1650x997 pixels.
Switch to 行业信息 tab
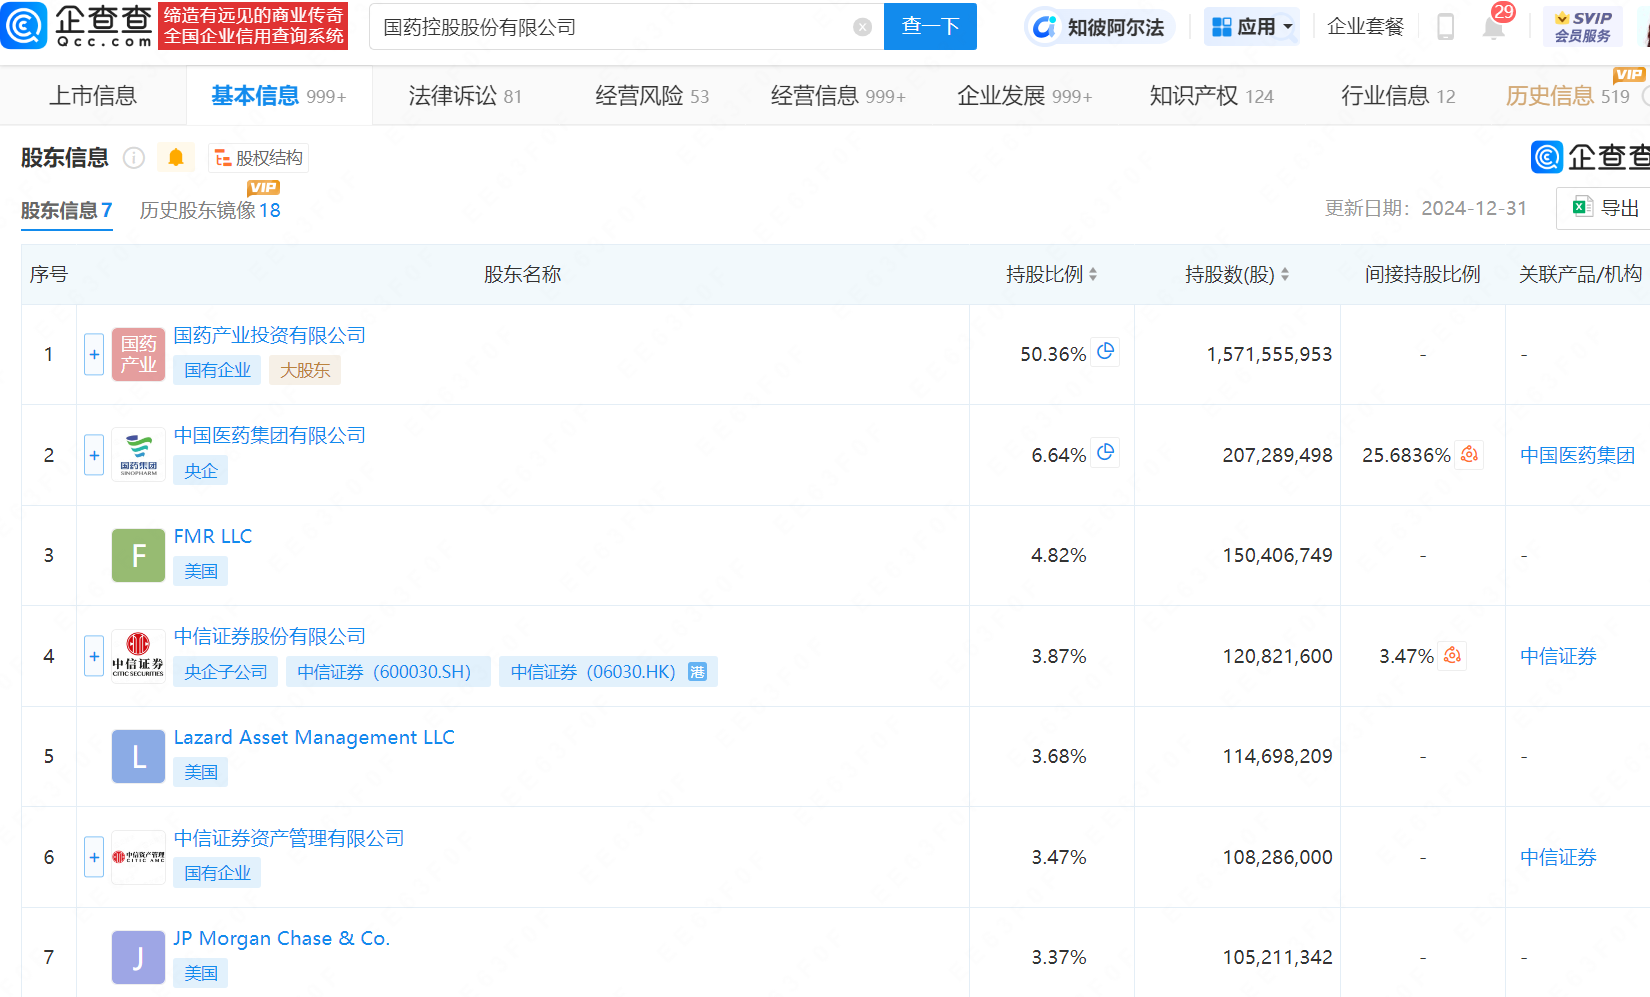1398,96
